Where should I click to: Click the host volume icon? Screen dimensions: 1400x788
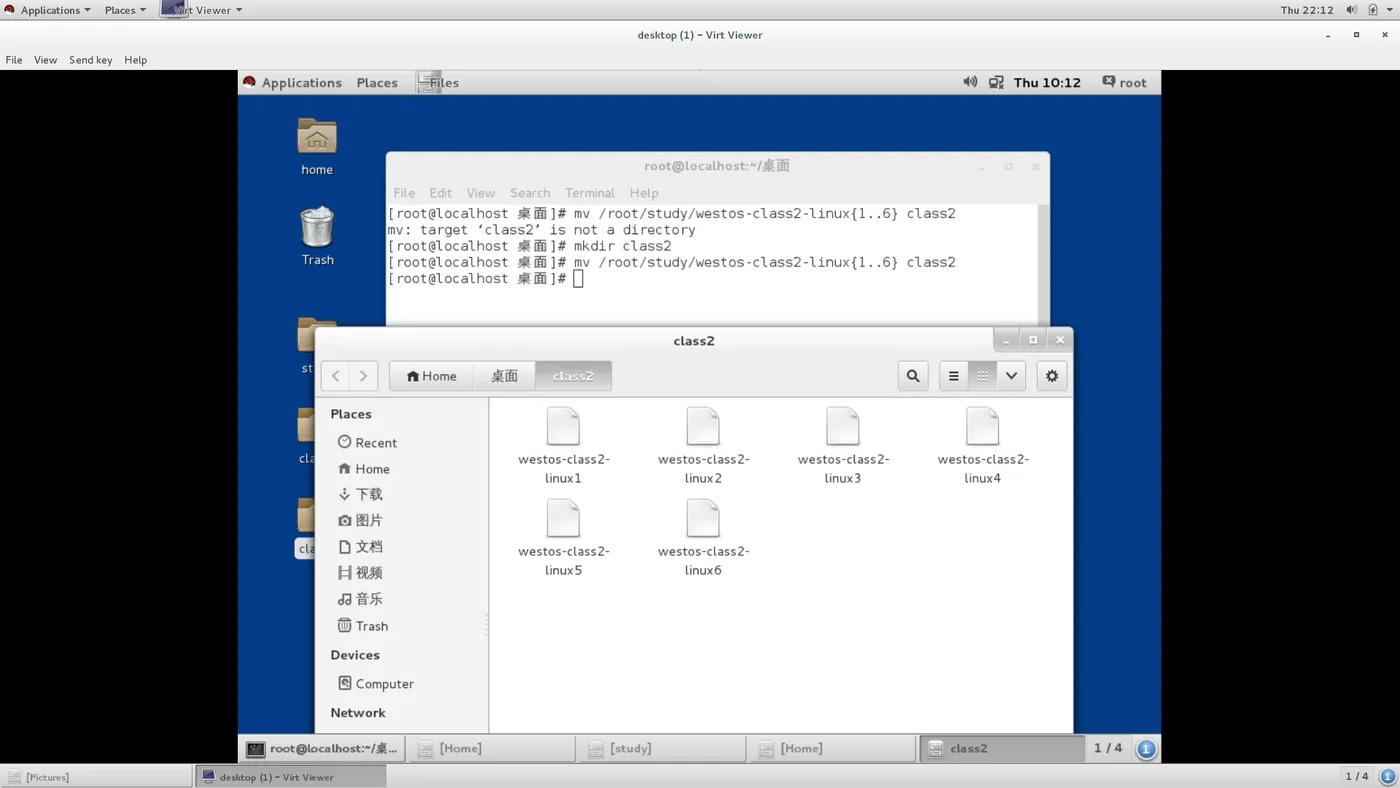pyautogui.click(x=1351, y=10)
